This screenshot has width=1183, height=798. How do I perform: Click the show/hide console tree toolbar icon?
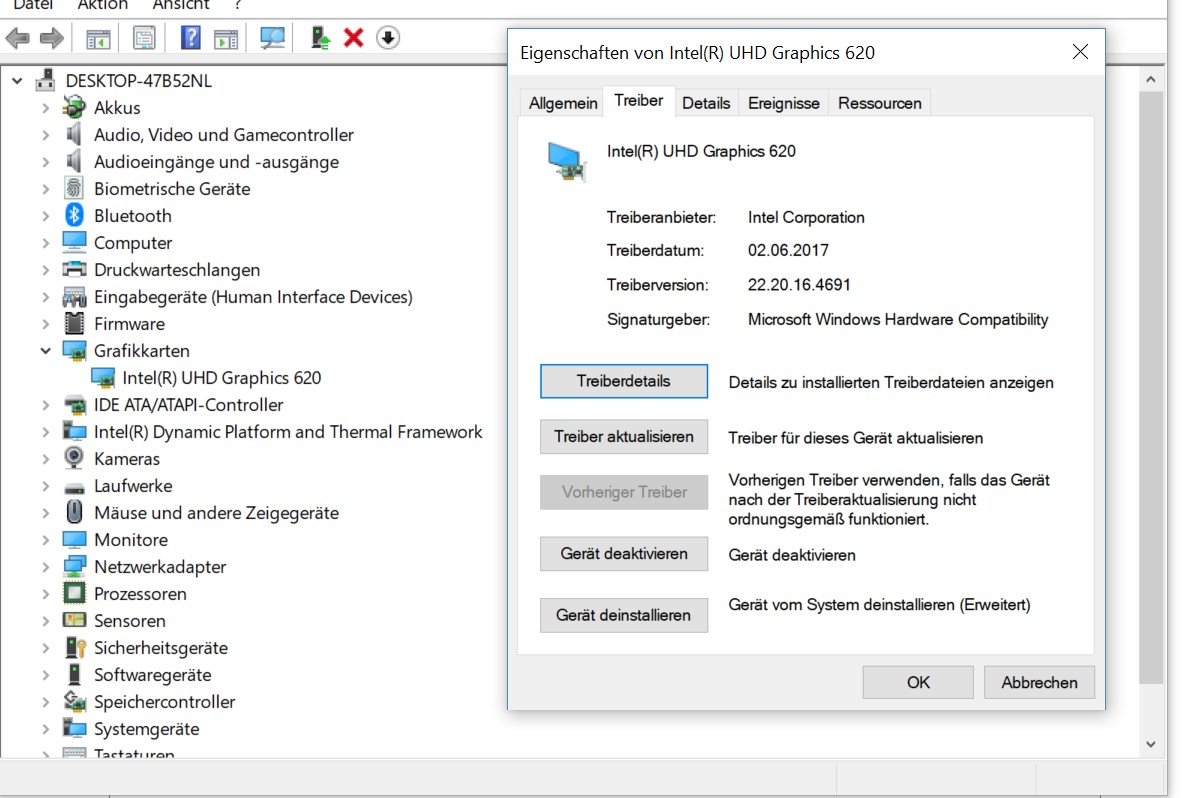(98, 38)
